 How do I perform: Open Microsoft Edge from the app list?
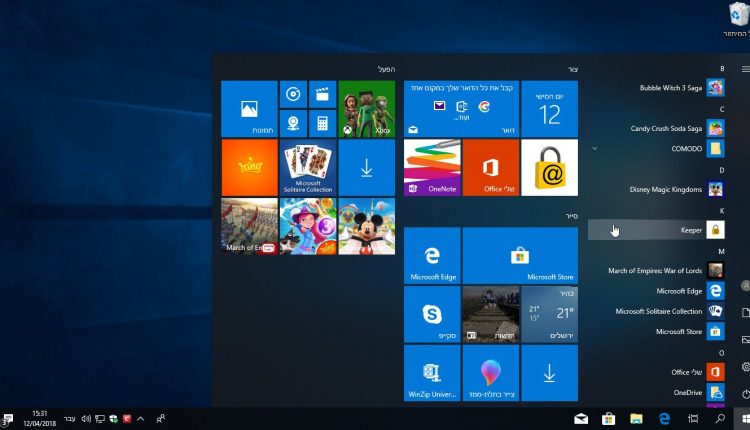click(656, 291)
